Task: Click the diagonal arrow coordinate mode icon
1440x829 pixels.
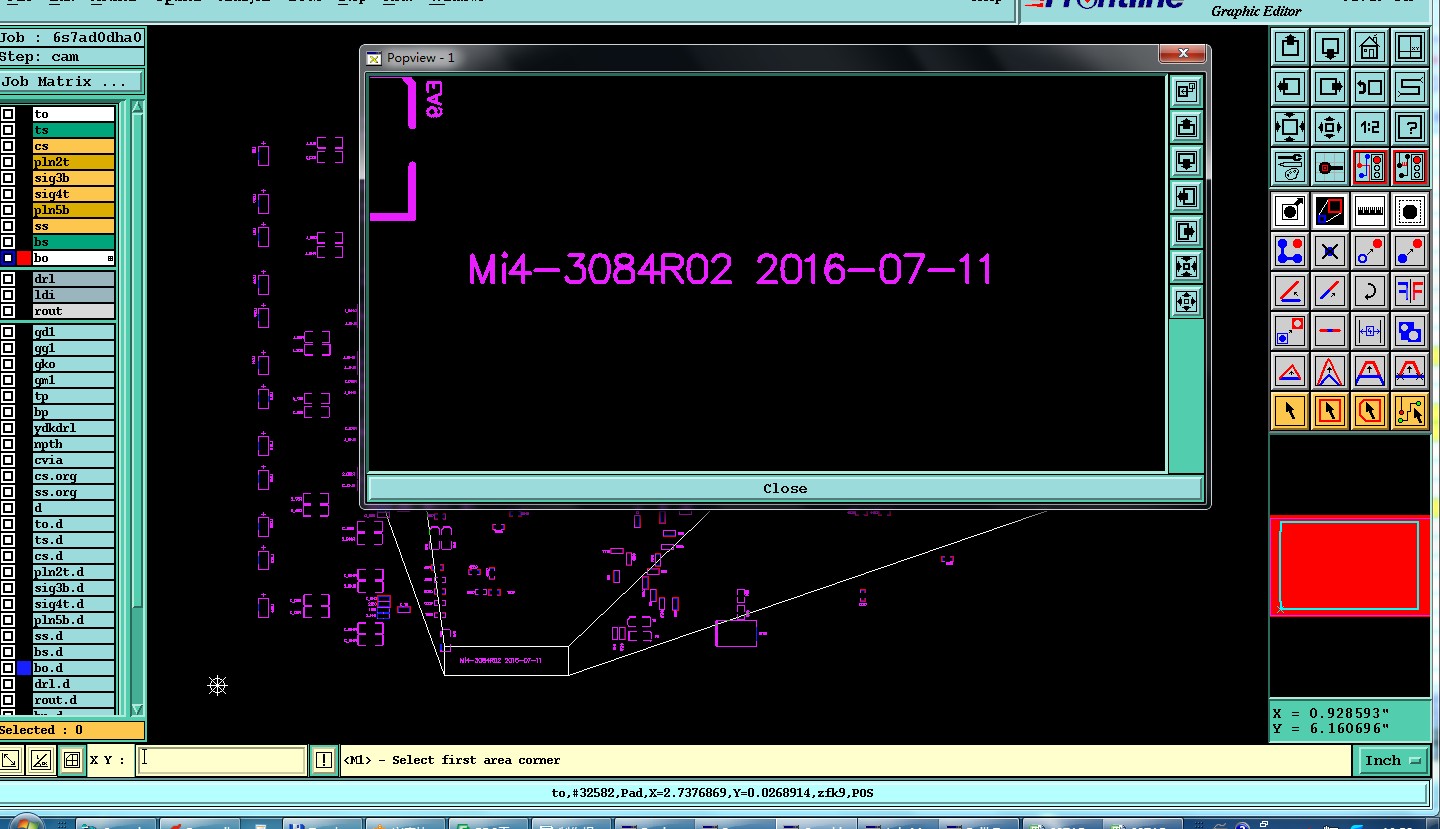Action: tap(10, 760)
